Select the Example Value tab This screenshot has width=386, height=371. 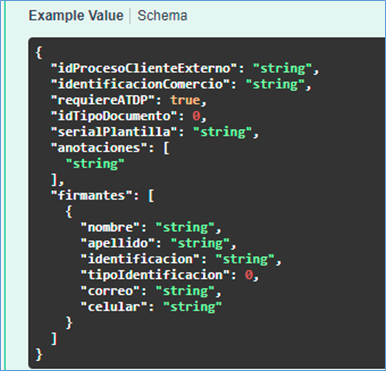76,16
